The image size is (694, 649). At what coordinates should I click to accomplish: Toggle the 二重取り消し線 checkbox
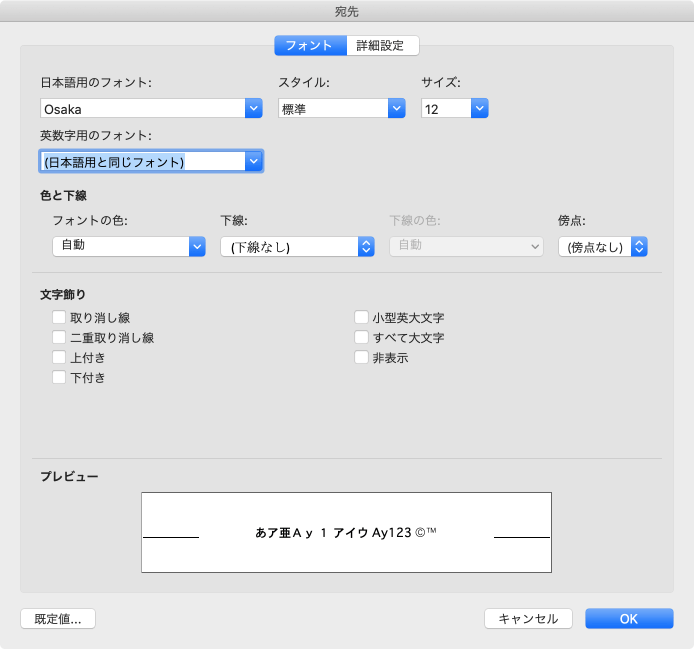59,338
